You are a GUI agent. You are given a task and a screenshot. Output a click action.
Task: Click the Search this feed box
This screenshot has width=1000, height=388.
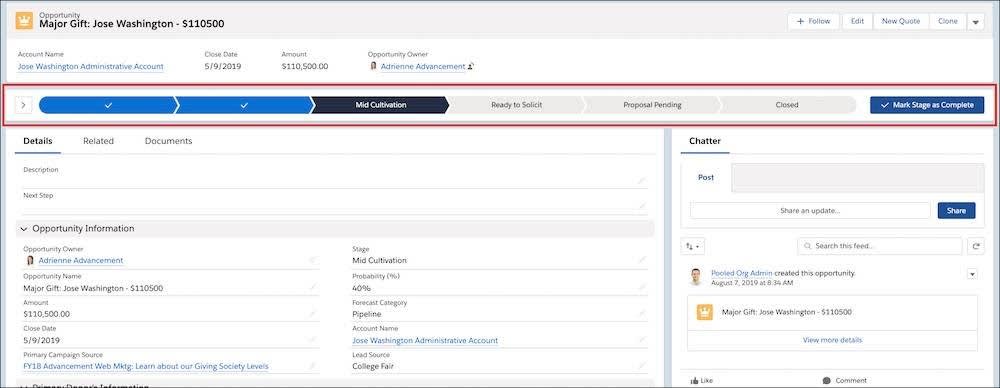click(x=879, y=246)
